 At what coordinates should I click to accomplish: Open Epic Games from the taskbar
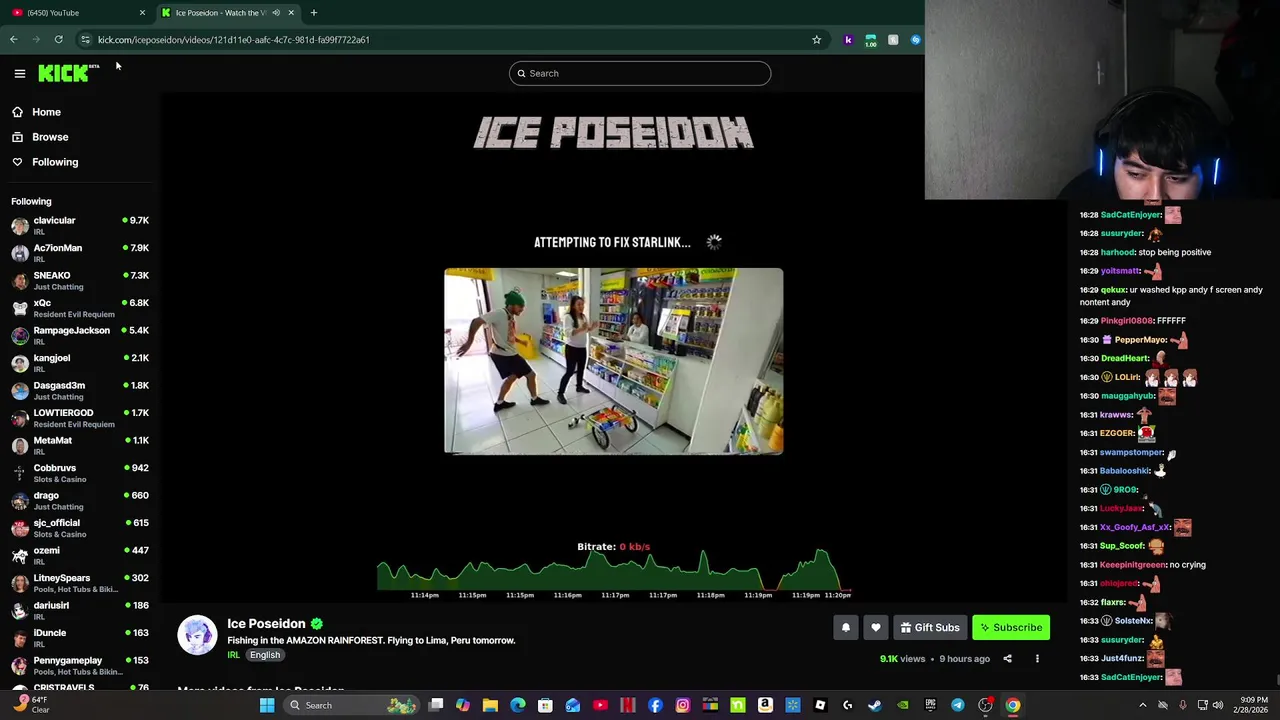point(930,706)
